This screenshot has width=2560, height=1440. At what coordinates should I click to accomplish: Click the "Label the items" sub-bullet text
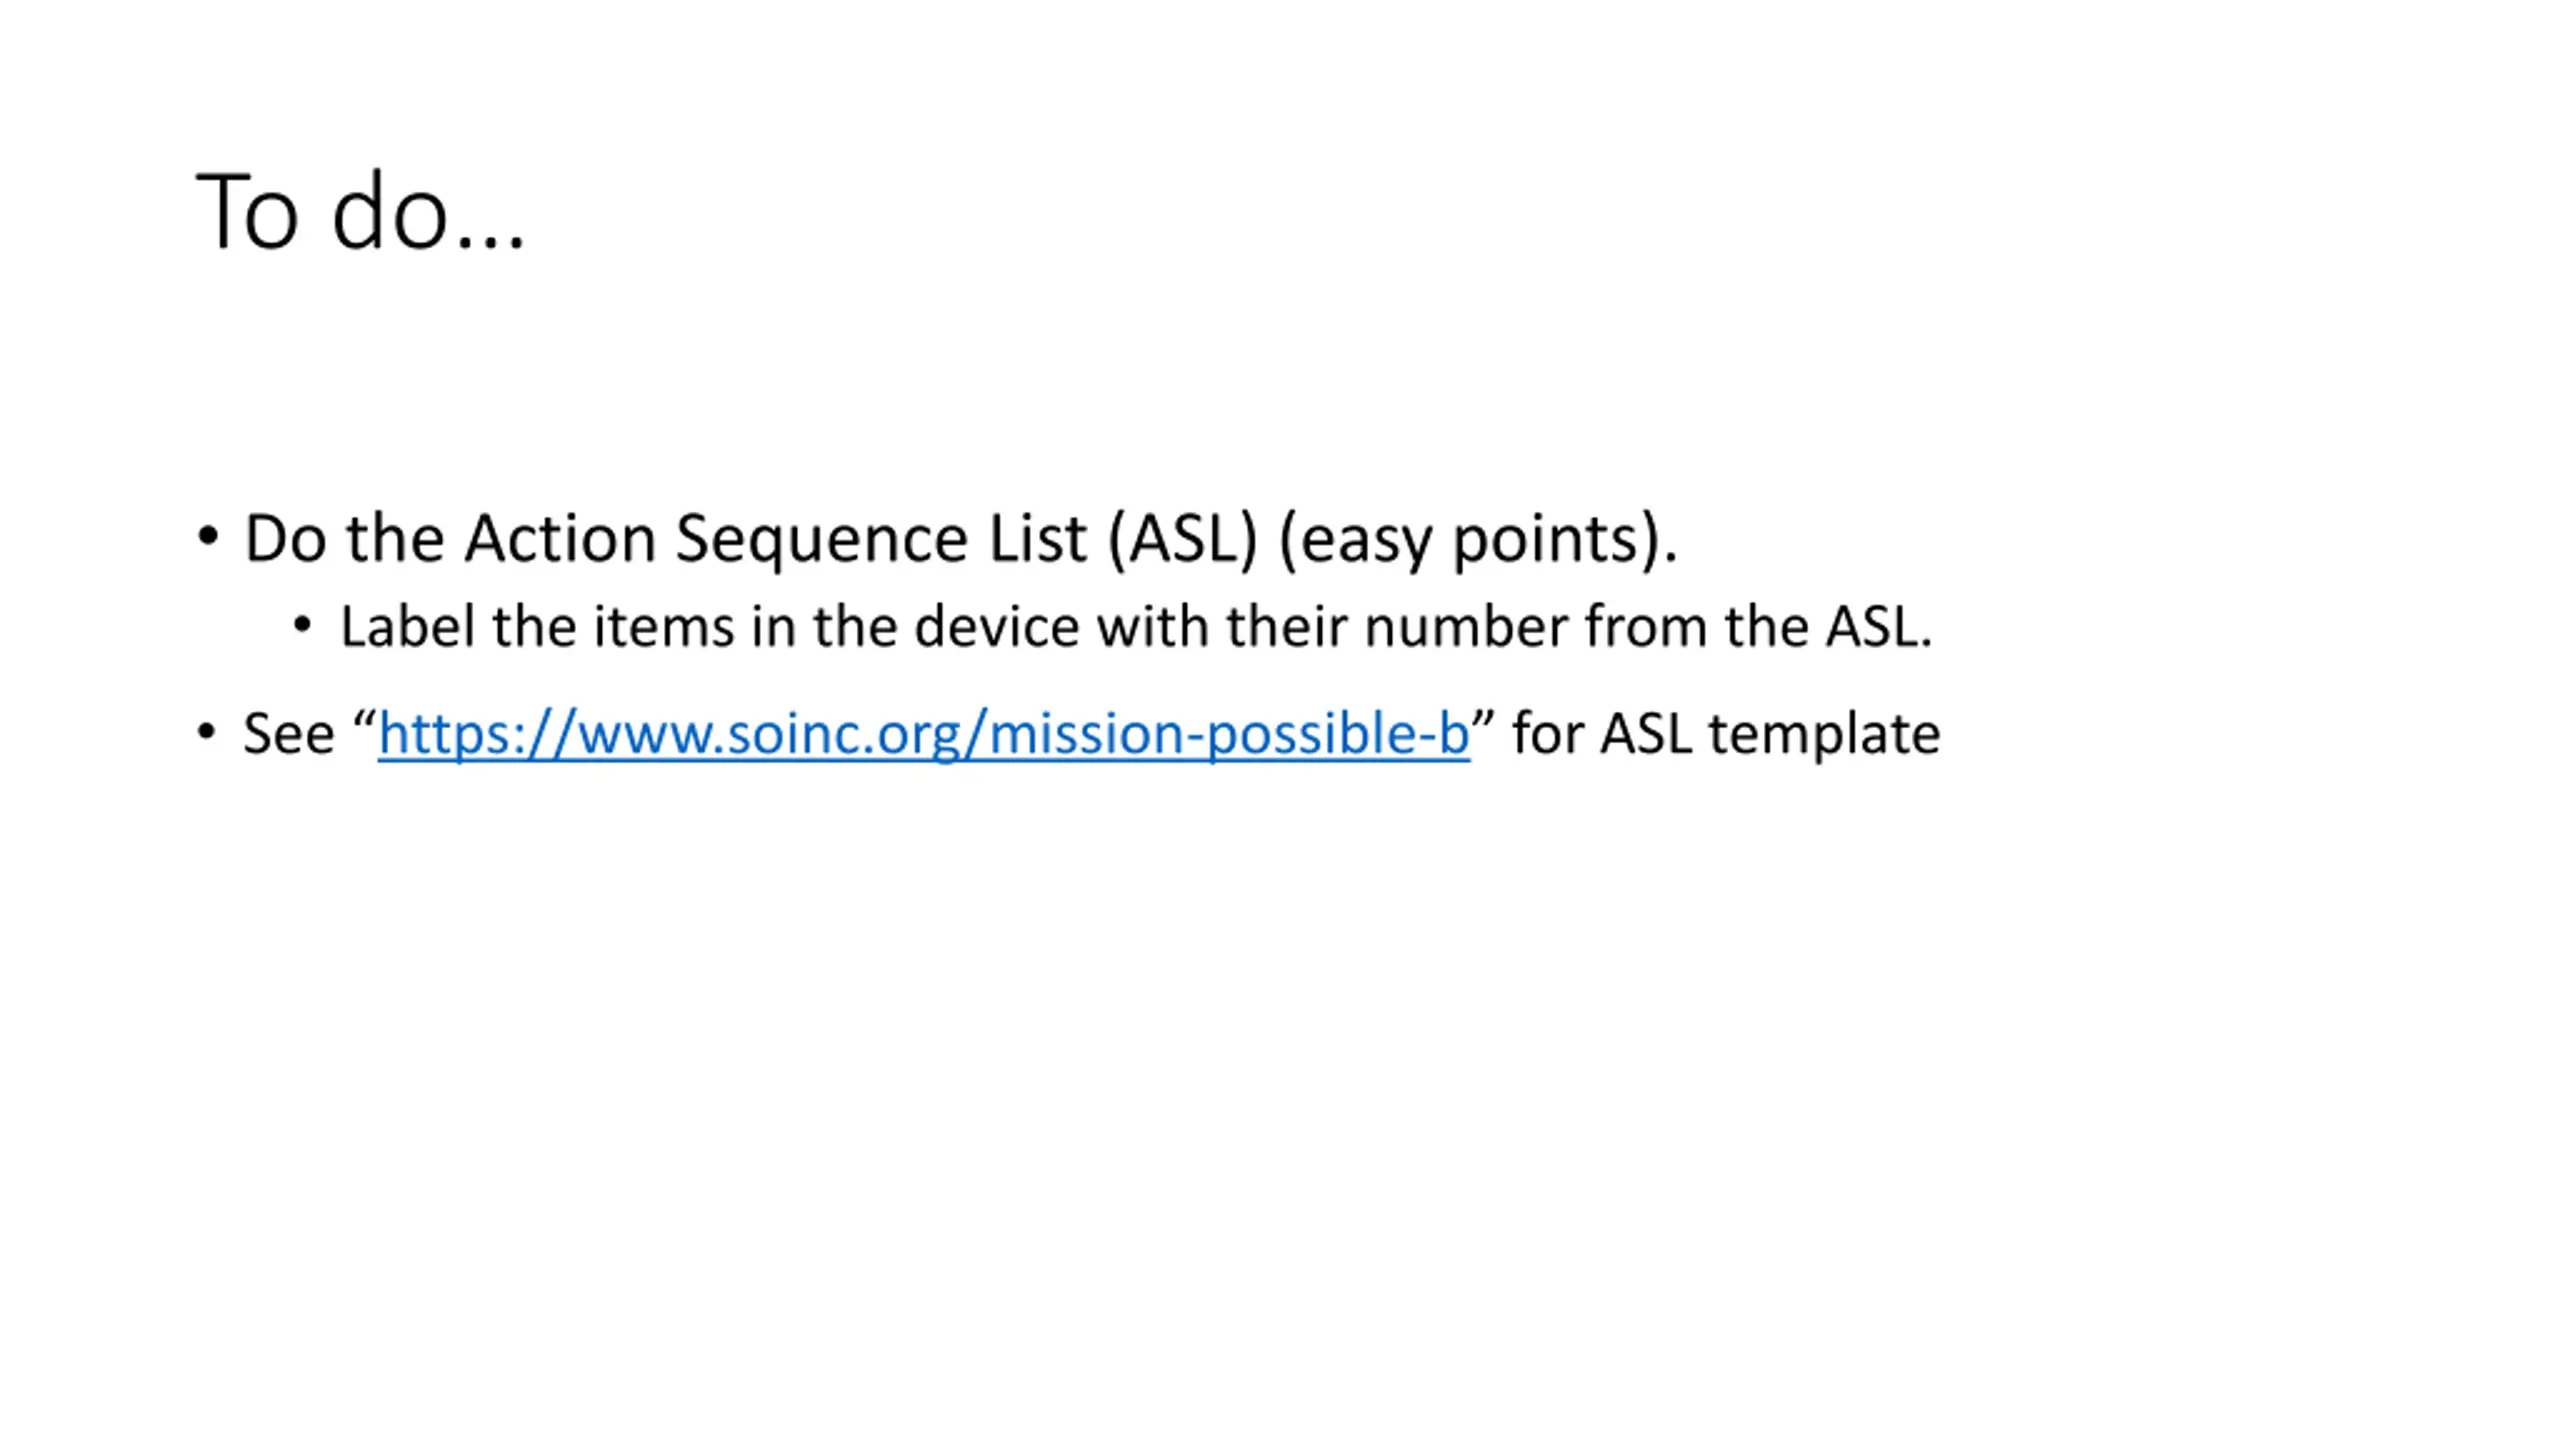point(1136,627)
